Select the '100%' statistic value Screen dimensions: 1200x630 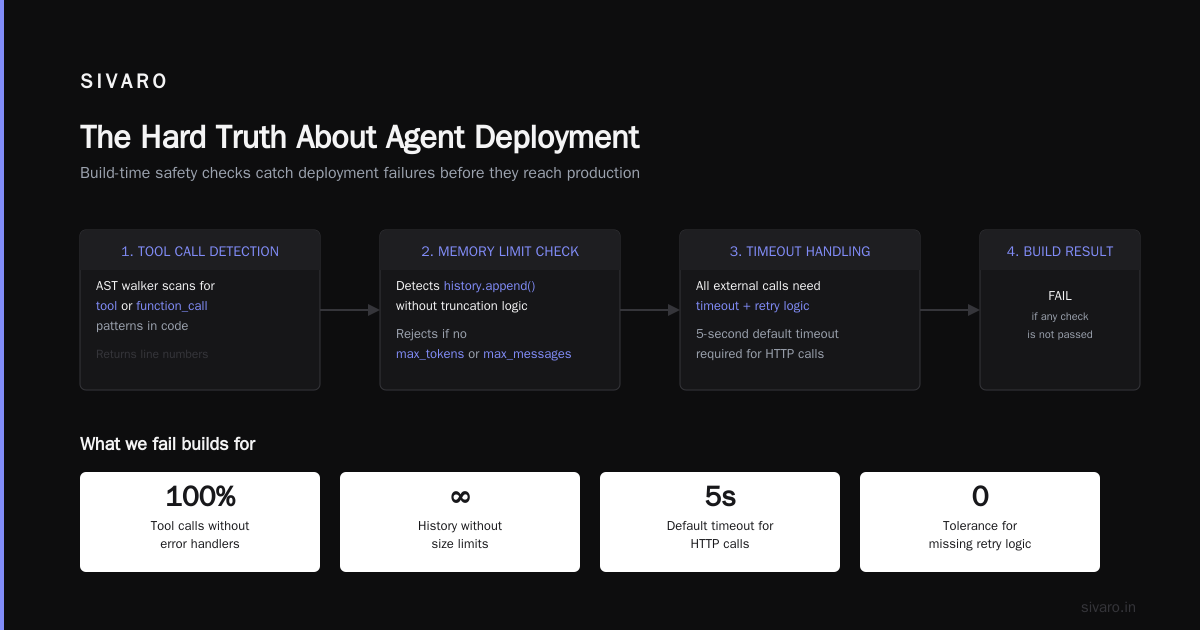point(200,496)
